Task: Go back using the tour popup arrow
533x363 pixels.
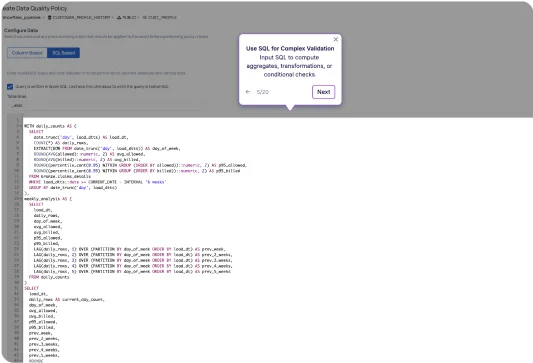Action: click(248, 92)
